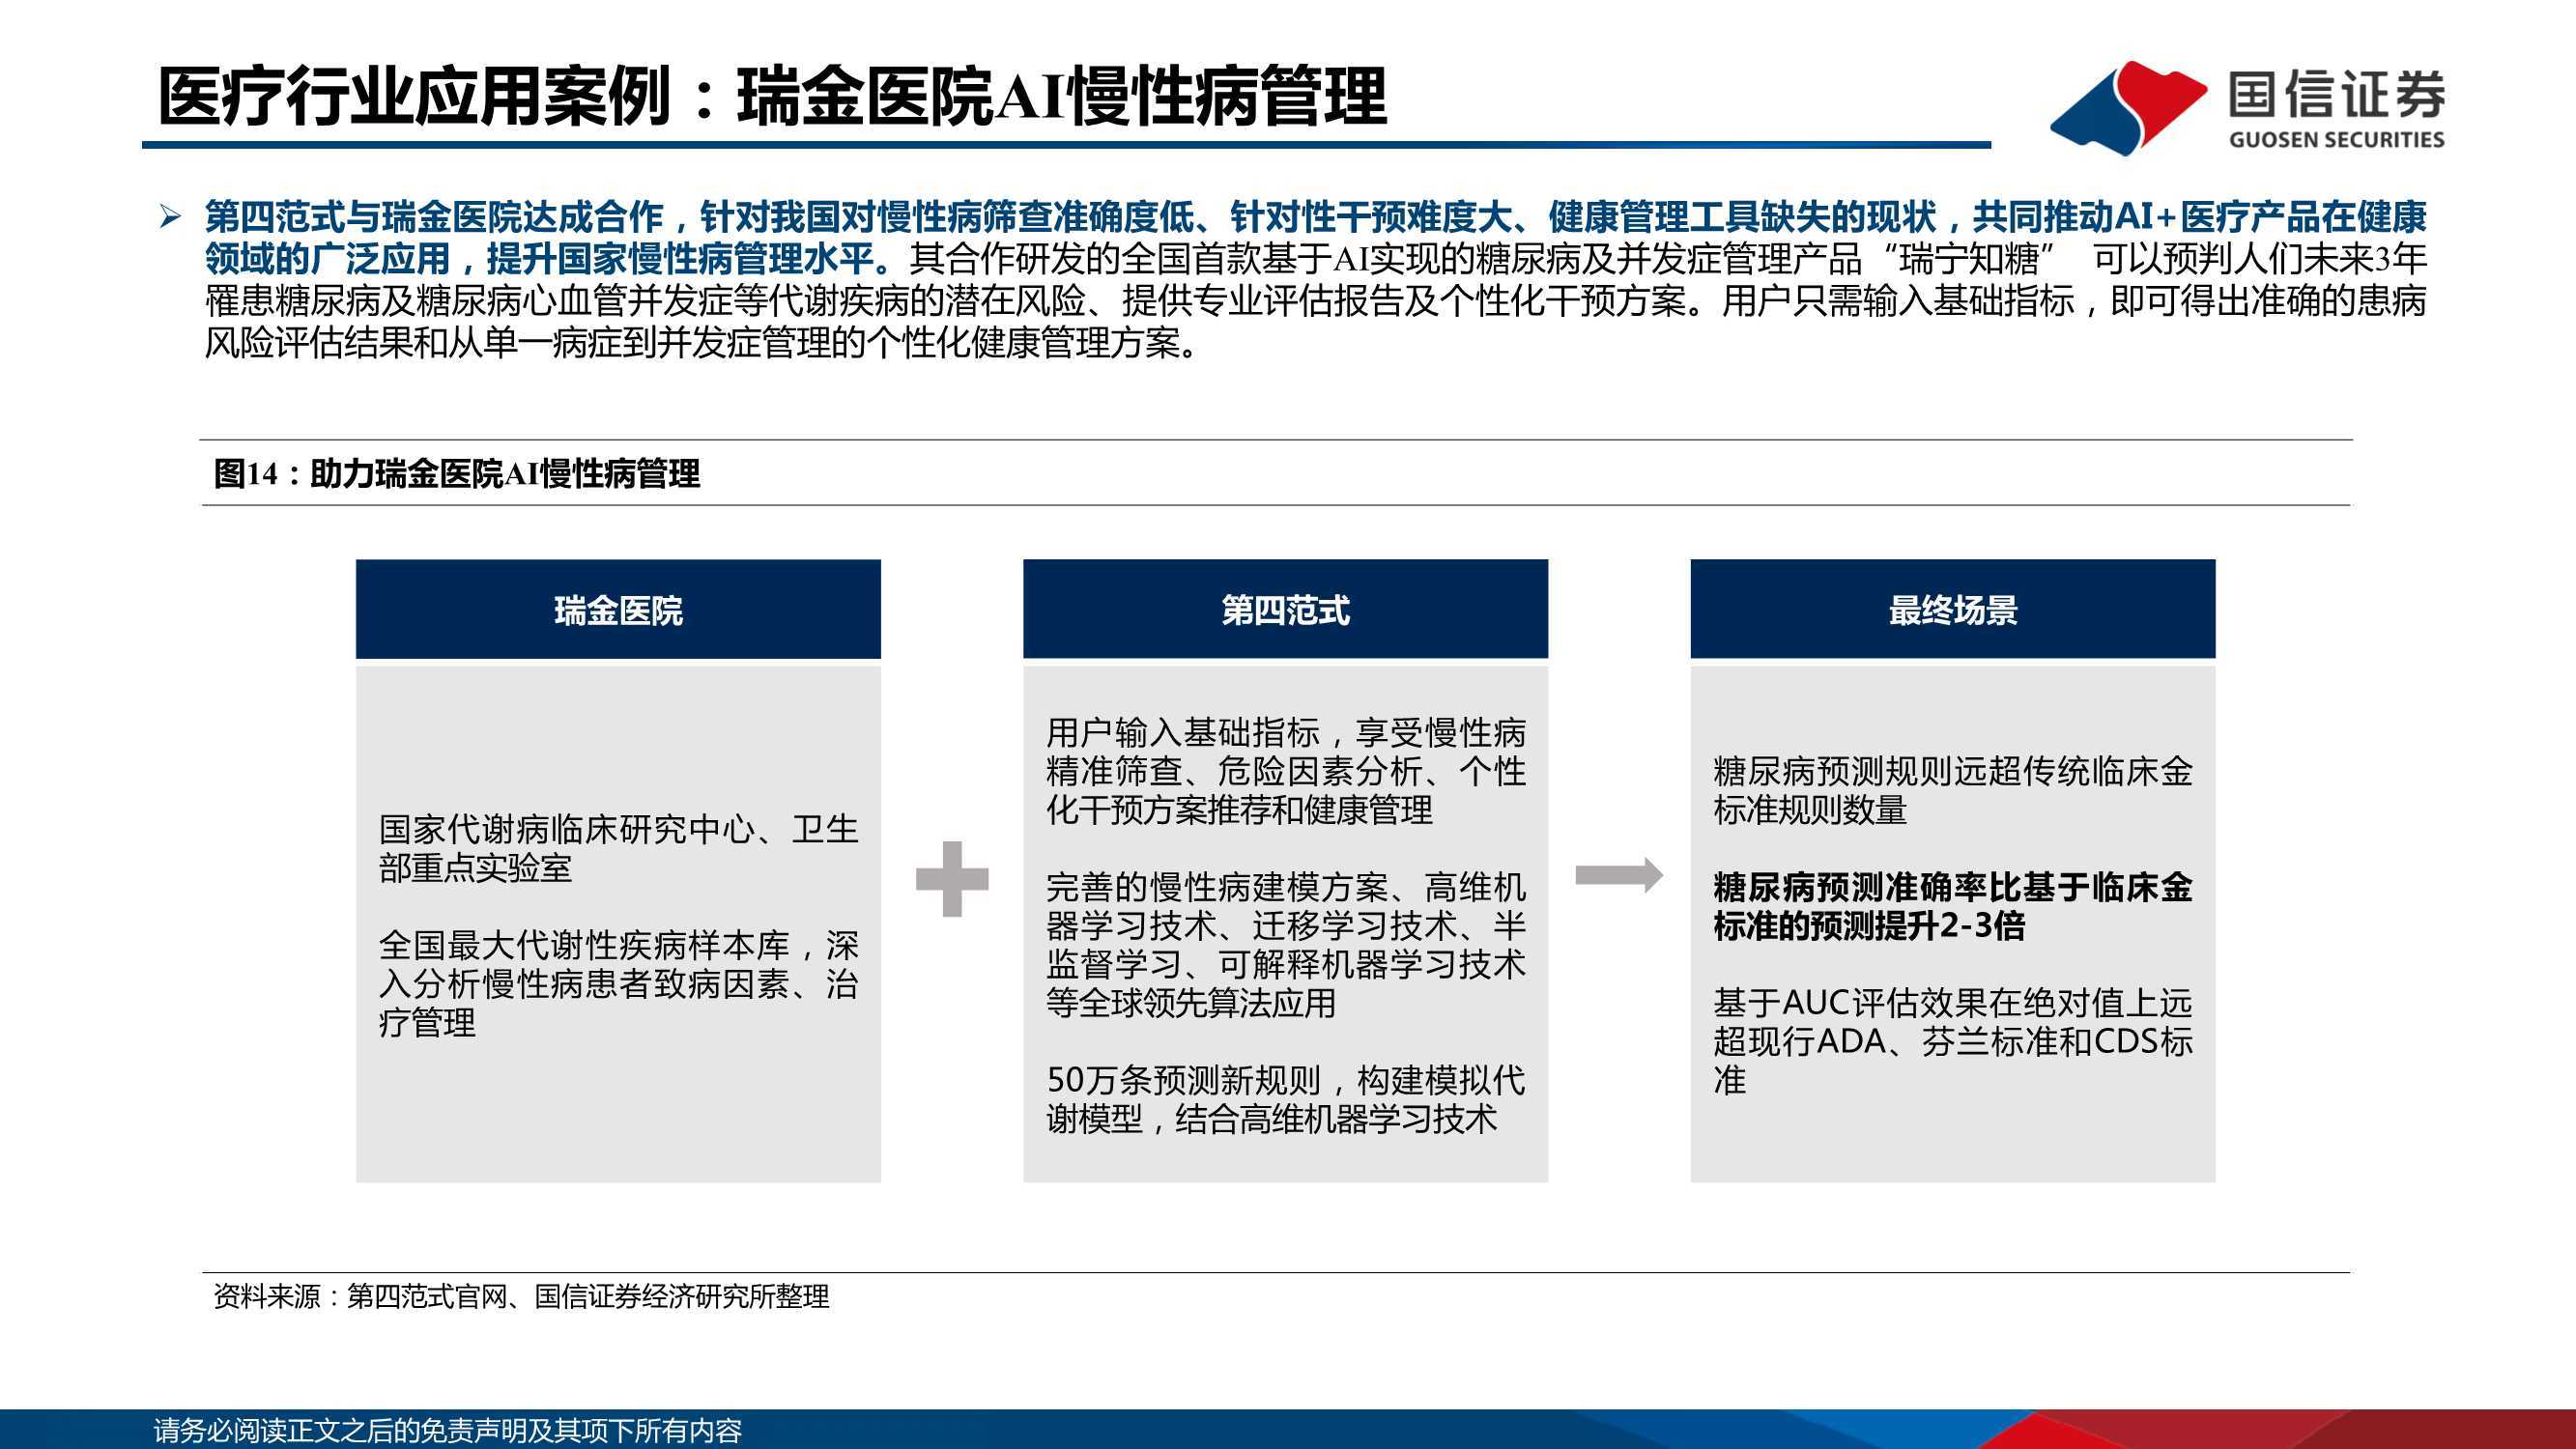
Task: Select figure caption 图14：助力瑞金医院AI慢性病管理
Action: point(457,473)
